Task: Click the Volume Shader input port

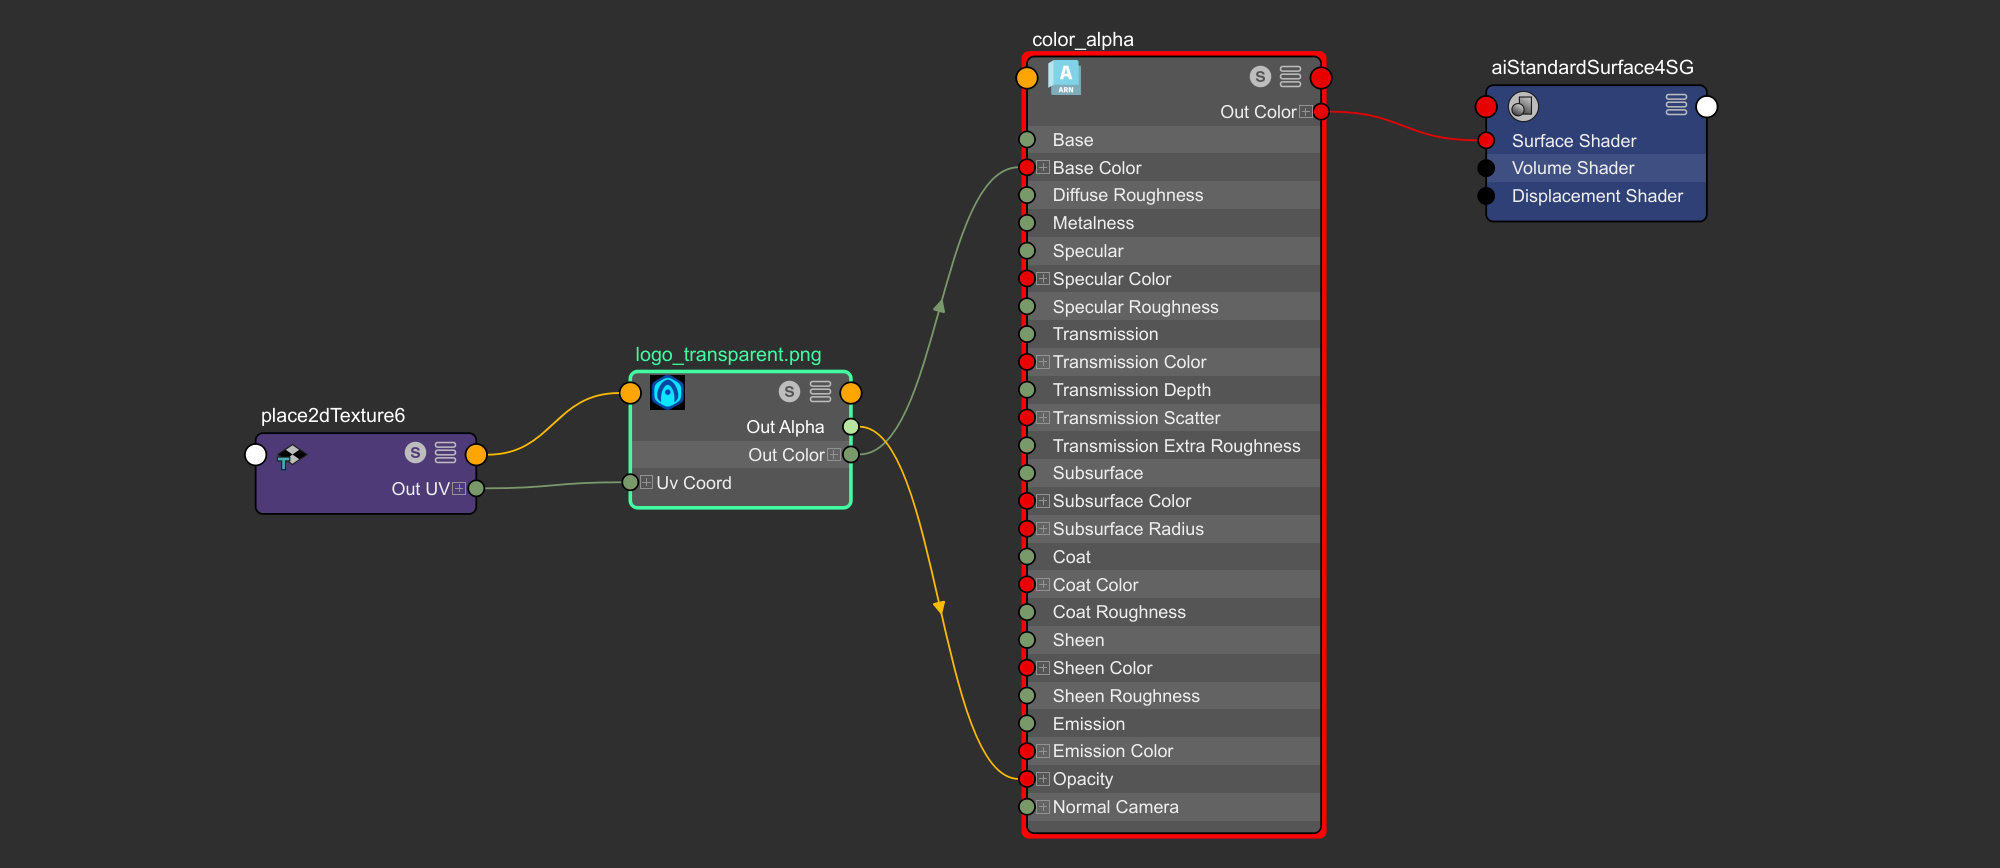Action: 1486,168
